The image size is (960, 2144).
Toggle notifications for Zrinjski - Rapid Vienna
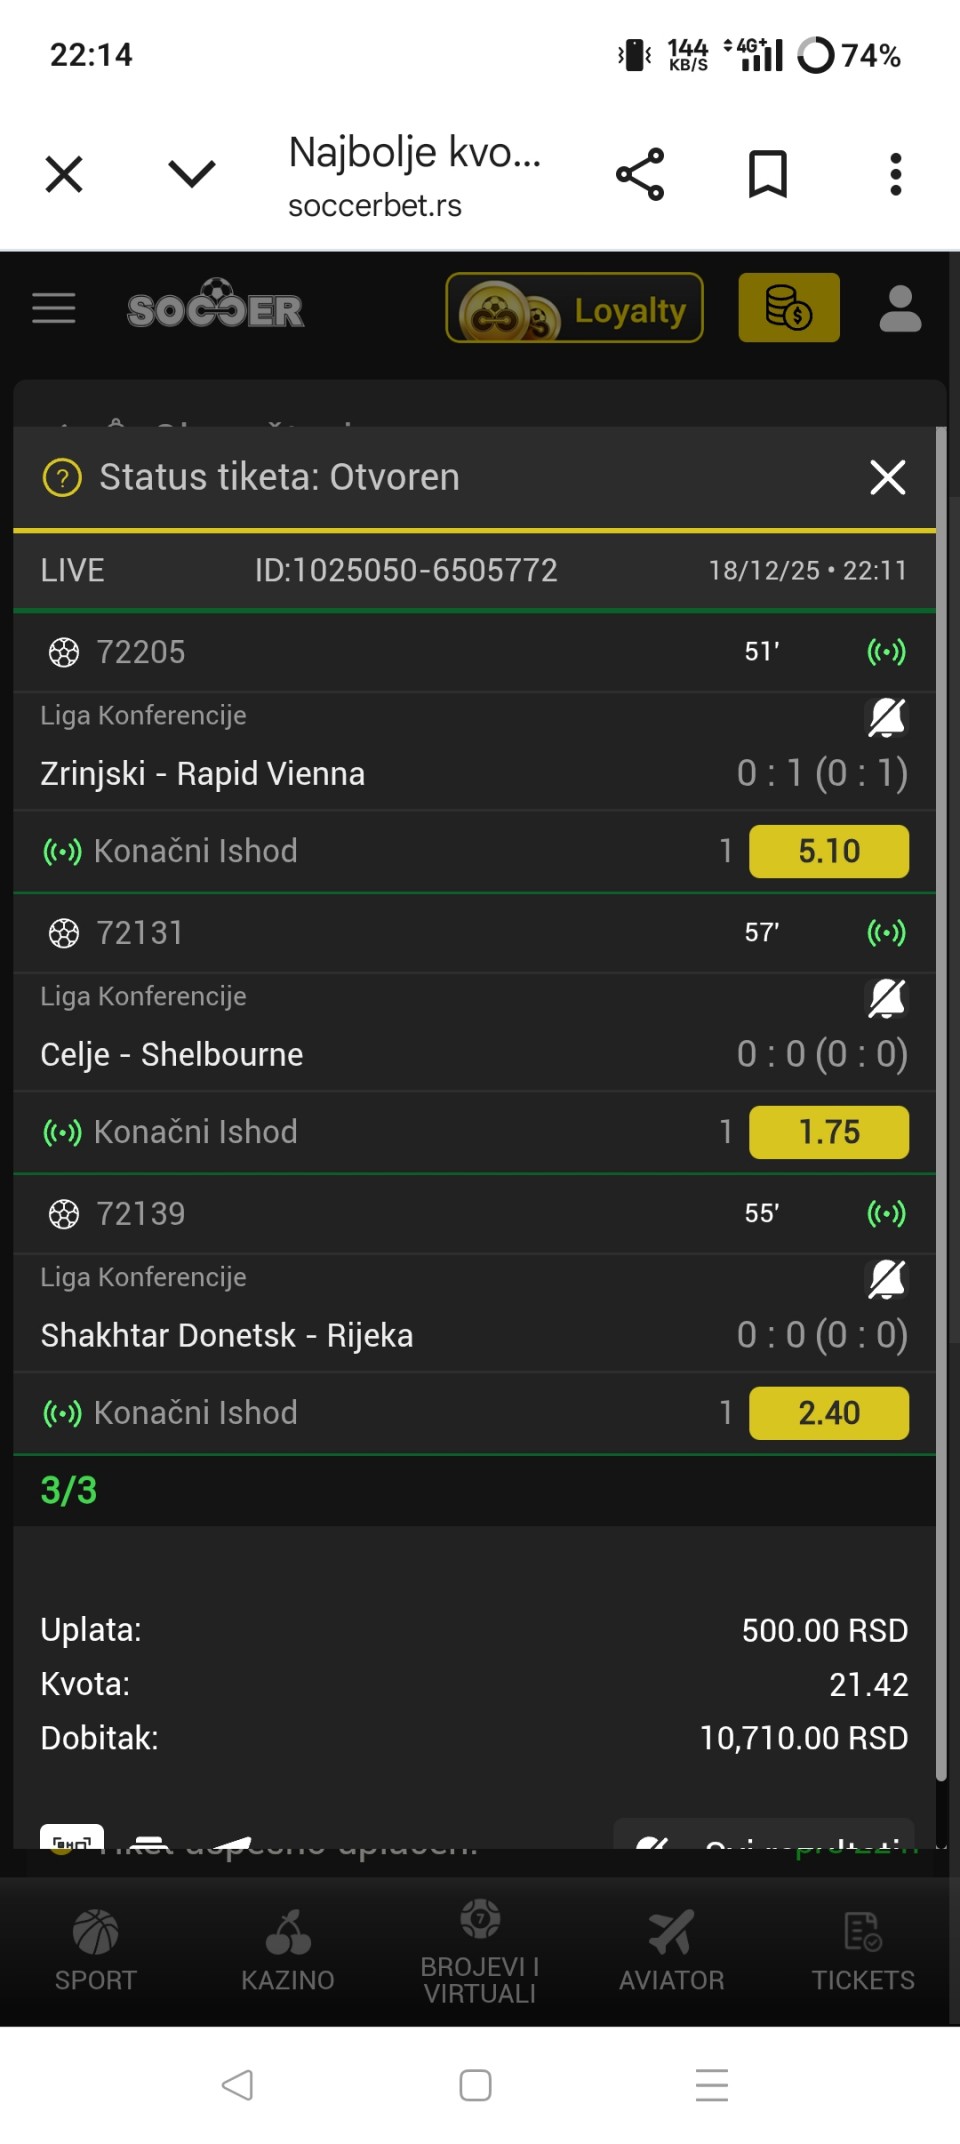[886, 717]
